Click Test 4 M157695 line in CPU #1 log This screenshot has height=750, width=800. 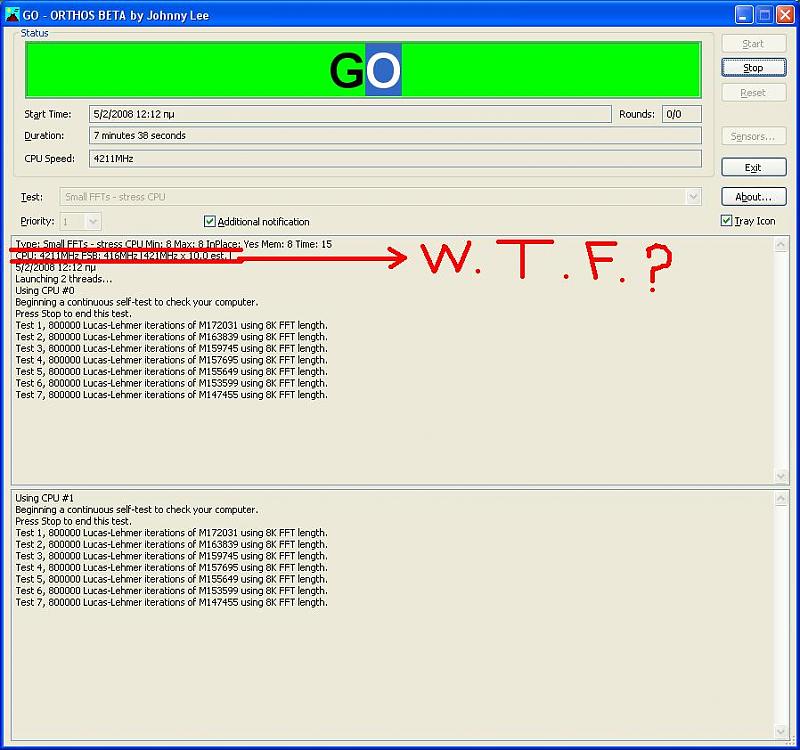[x=171, y=567]
